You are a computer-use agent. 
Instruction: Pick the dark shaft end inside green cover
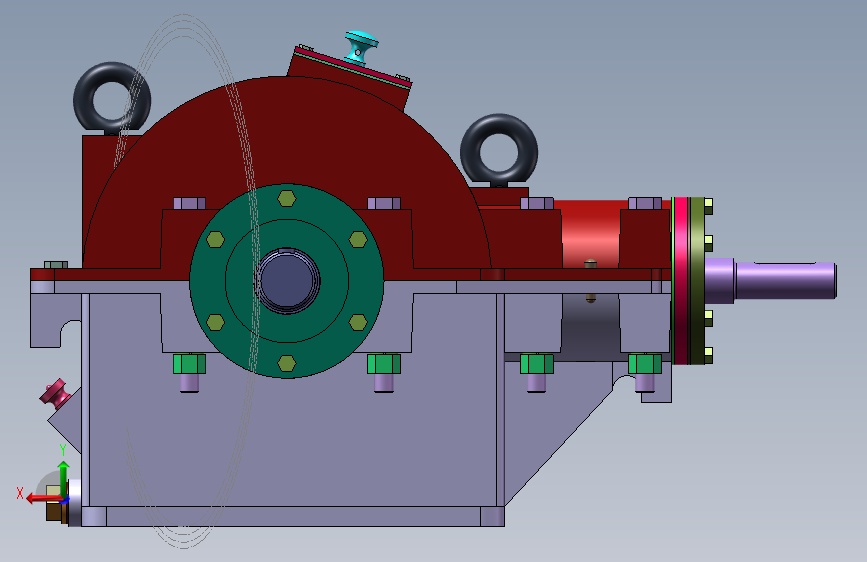(286, 280)
